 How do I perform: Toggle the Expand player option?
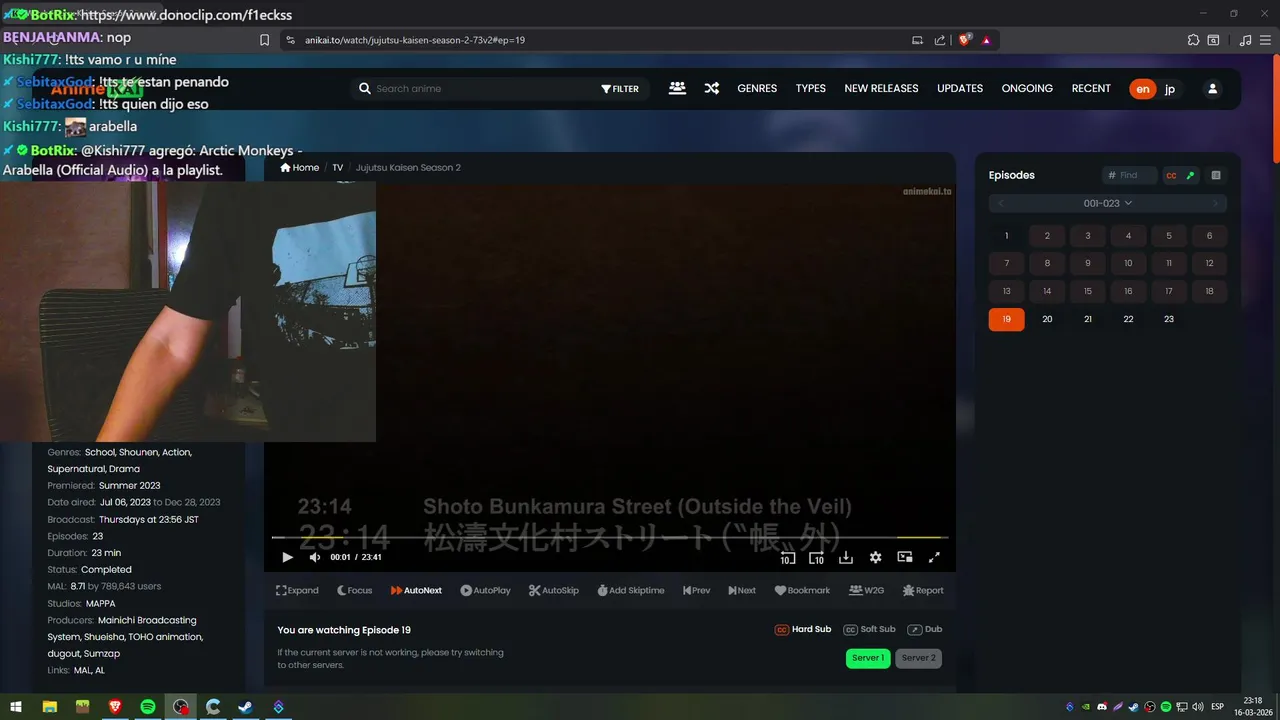click(297, 590)
